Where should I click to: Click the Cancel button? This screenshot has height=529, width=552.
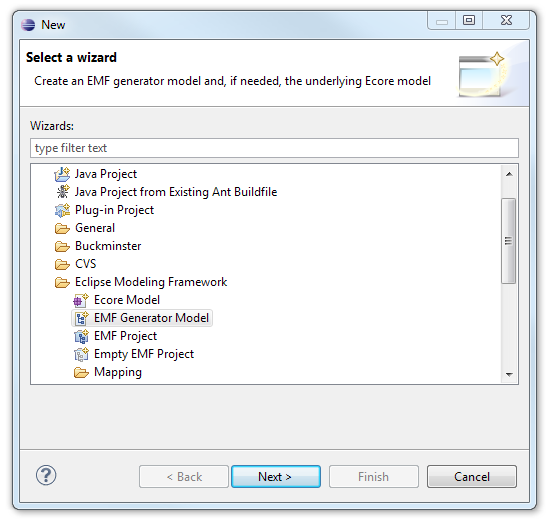[x=472, y=477]
